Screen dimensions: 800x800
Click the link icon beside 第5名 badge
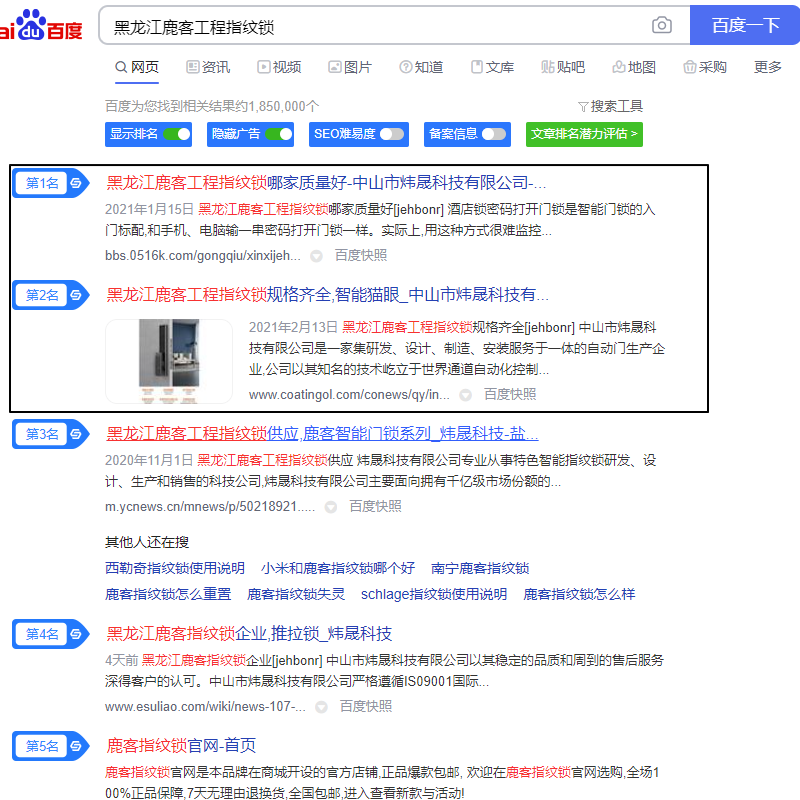76,746
